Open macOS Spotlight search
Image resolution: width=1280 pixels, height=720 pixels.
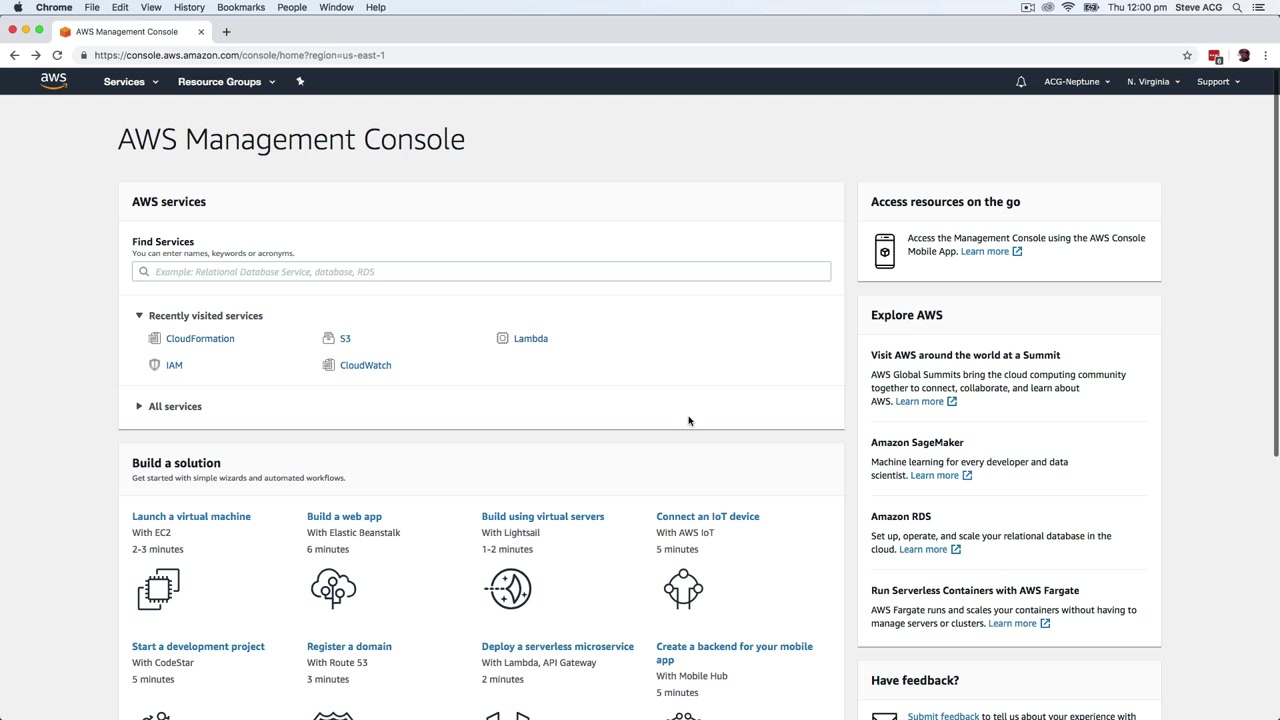click(1237, 7)
